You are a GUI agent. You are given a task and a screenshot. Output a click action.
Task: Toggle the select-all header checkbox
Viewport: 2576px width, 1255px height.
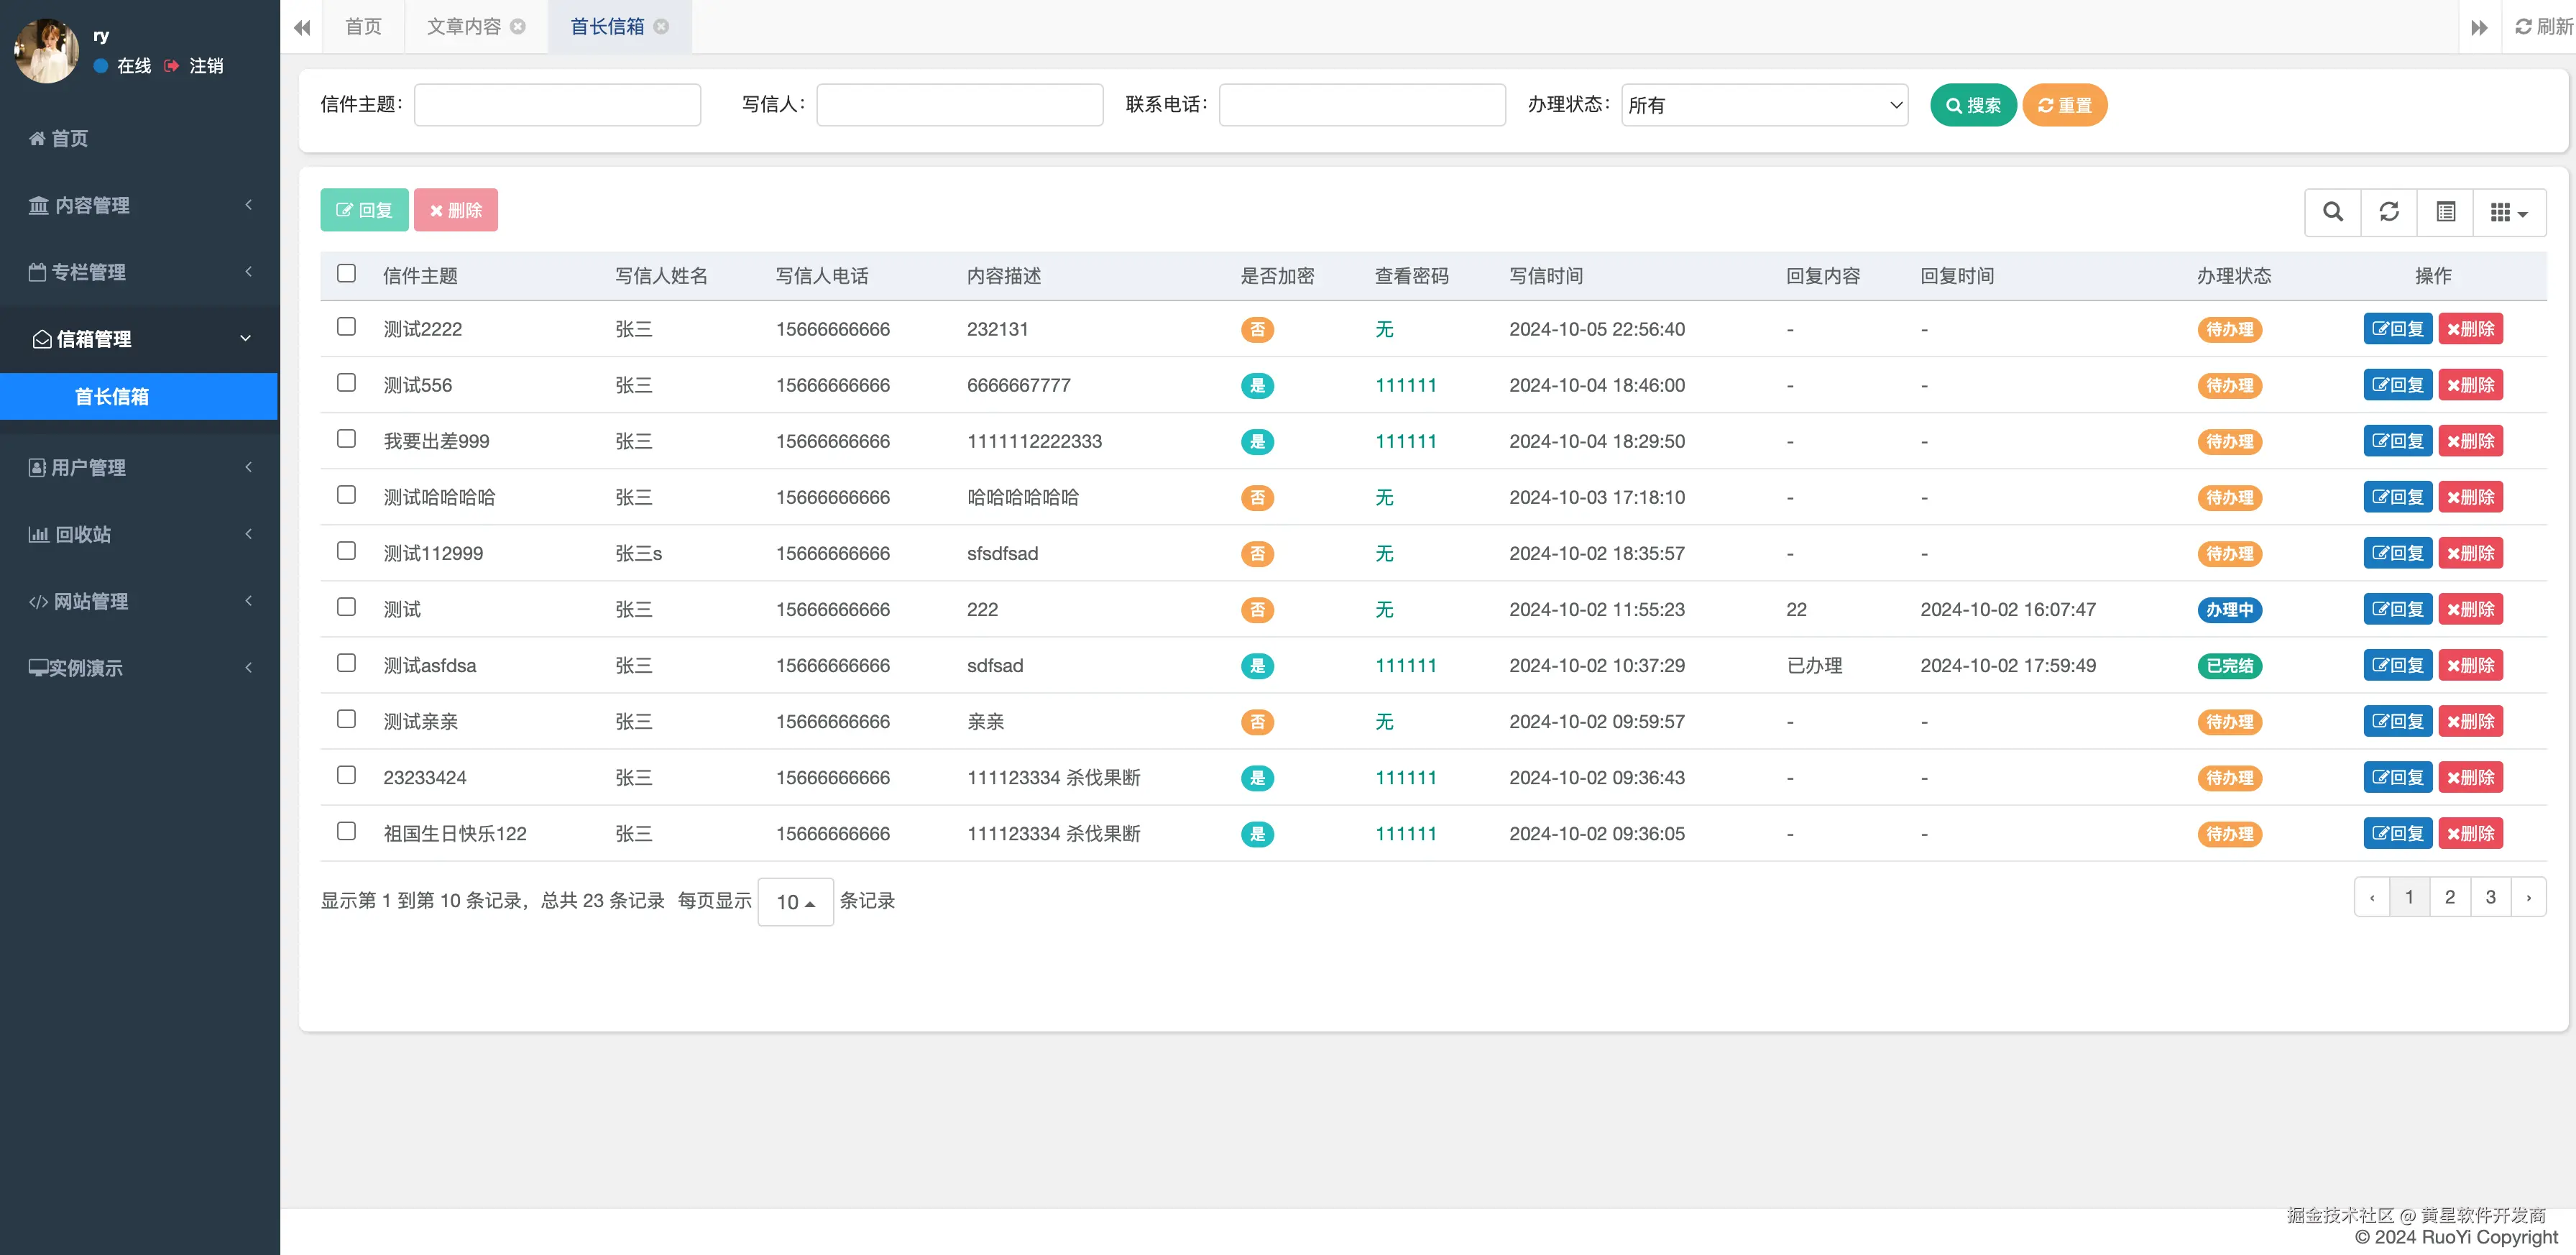click(x=346, y=273)
